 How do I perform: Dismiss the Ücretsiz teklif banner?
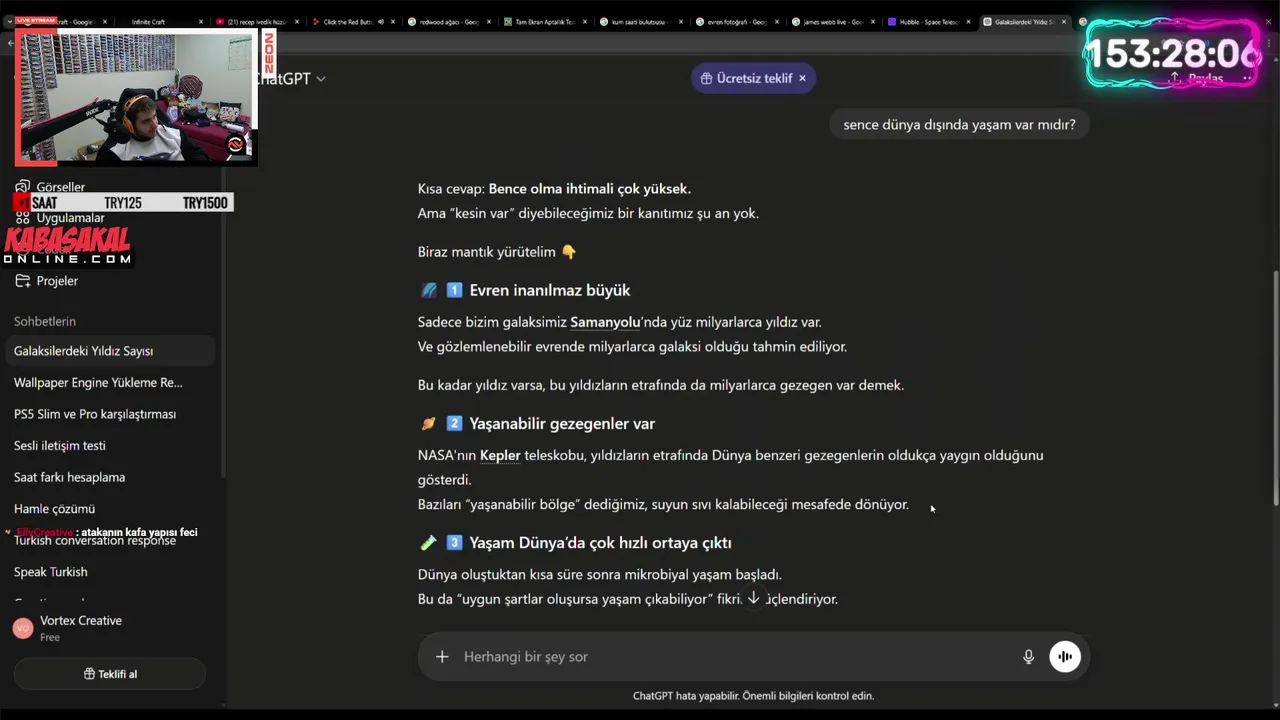click(x=802, y=78)
